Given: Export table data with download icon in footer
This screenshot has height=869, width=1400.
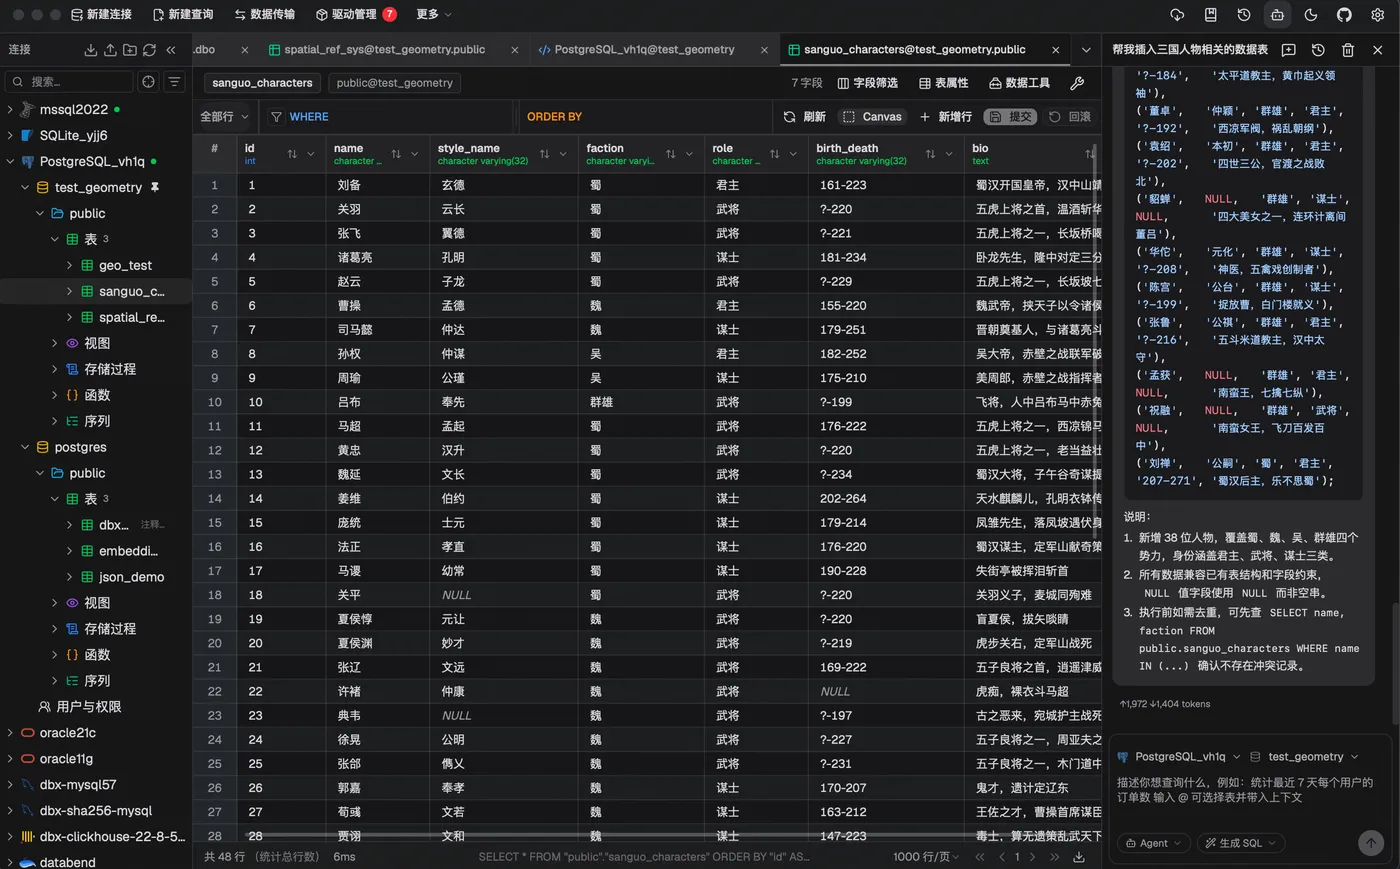Looking at the screenshot, I should pos(1079,857).
